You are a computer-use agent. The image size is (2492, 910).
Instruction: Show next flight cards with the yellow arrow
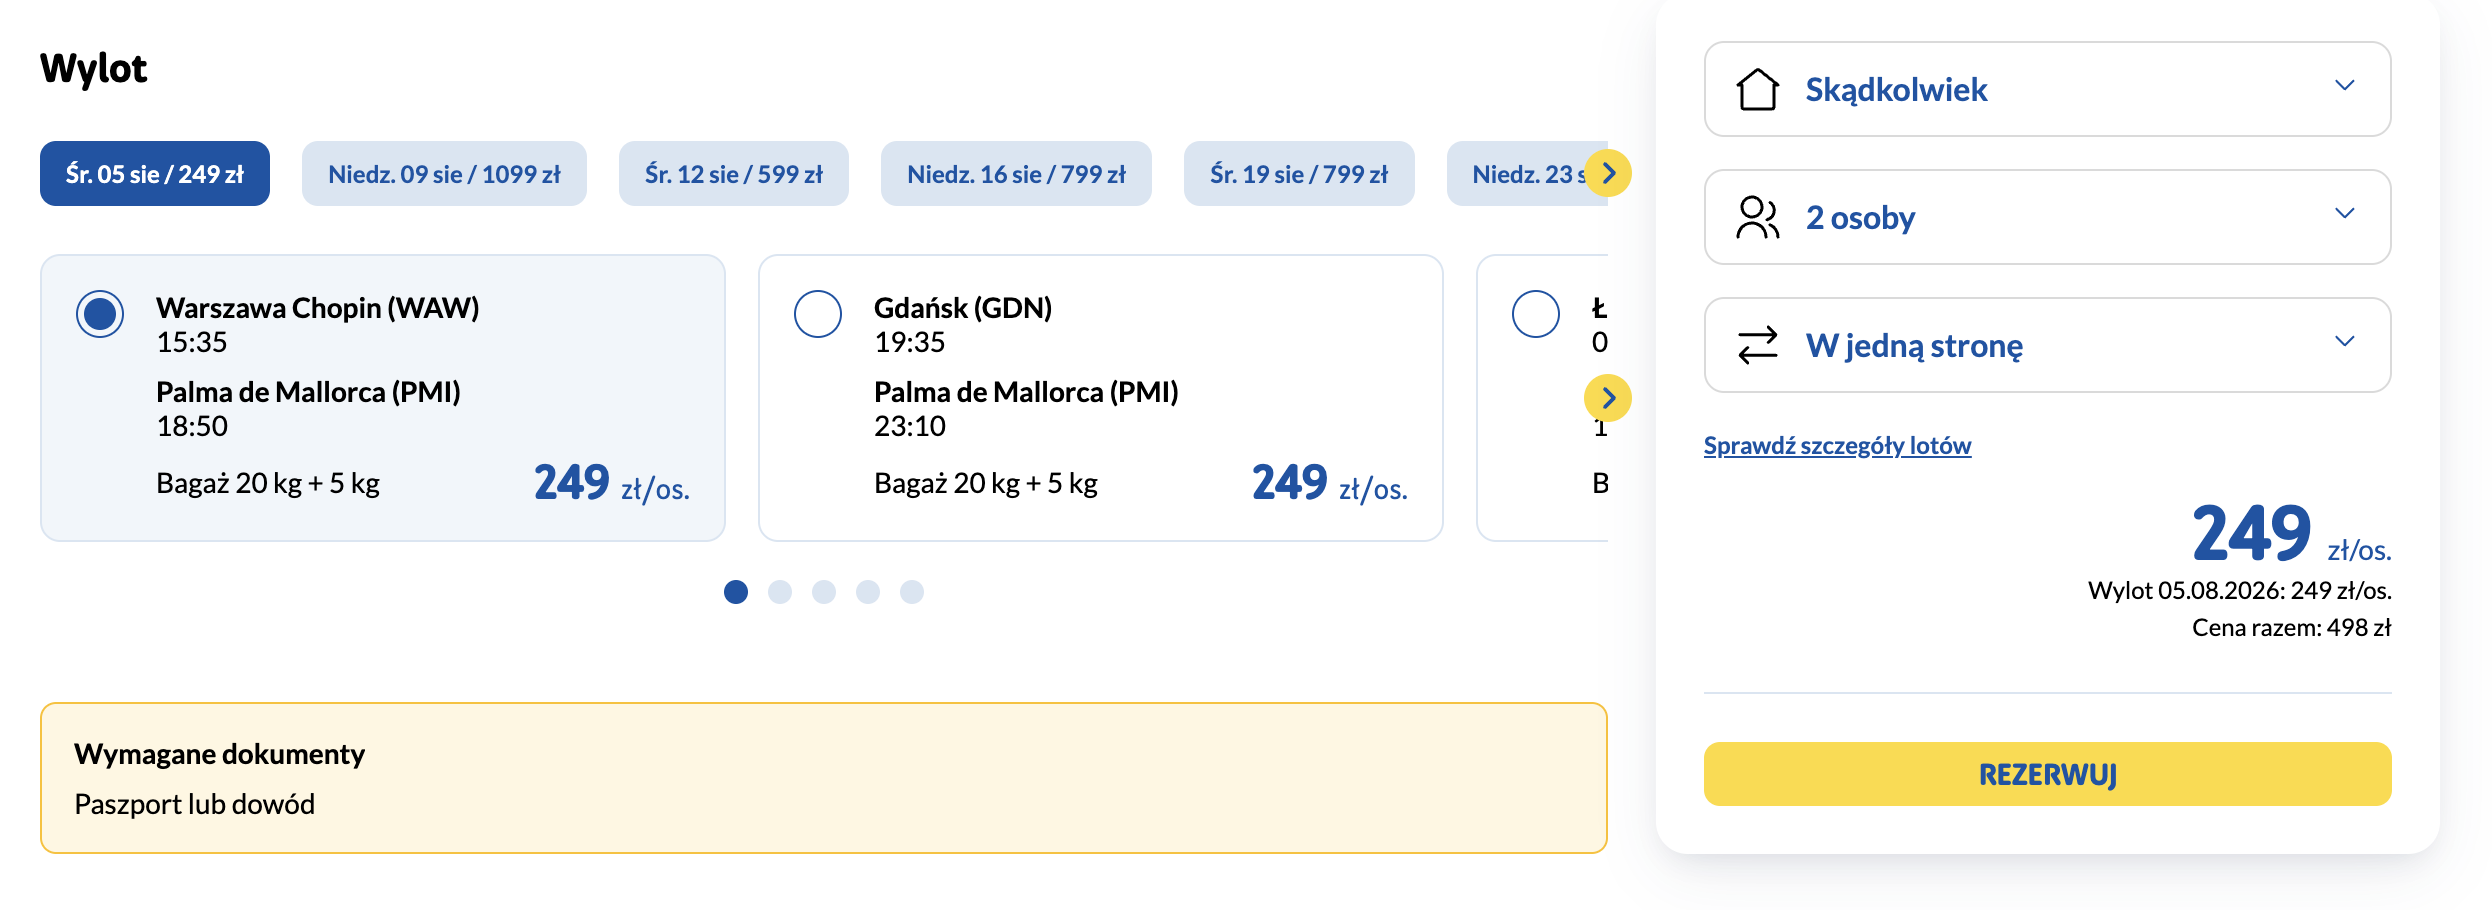[1608, 398]
